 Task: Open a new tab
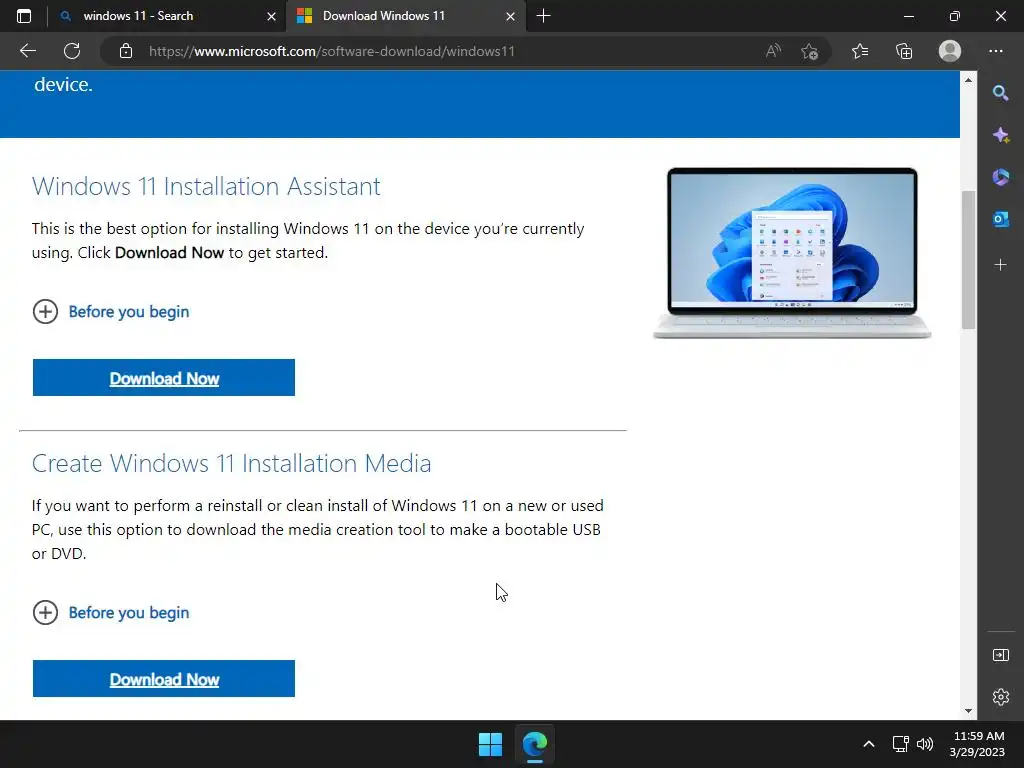(543, 16)
